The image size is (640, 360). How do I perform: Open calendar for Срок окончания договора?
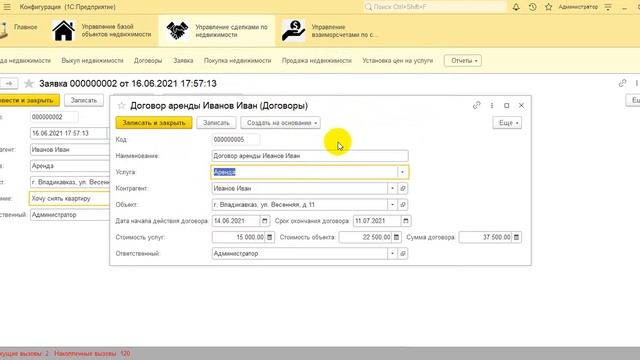coord(406,221)
